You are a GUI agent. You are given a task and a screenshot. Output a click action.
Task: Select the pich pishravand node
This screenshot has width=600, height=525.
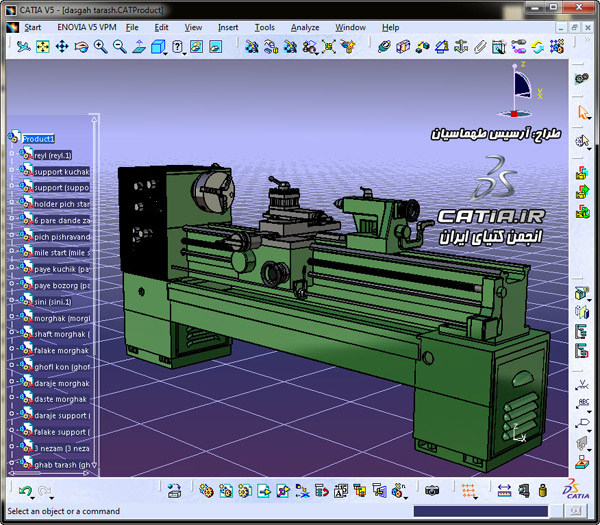click(x=62, y=237)
